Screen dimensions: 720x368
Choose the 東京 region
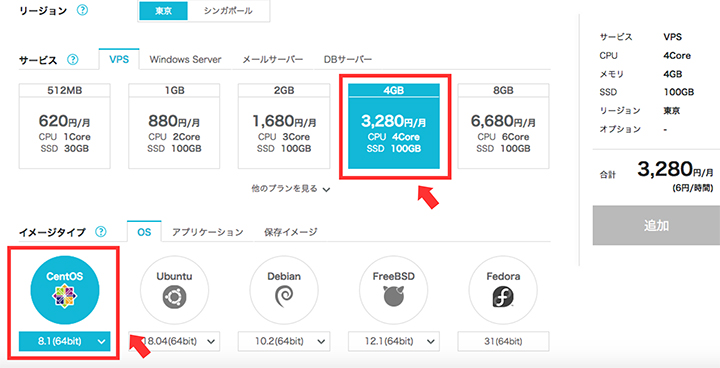(163, 11)
